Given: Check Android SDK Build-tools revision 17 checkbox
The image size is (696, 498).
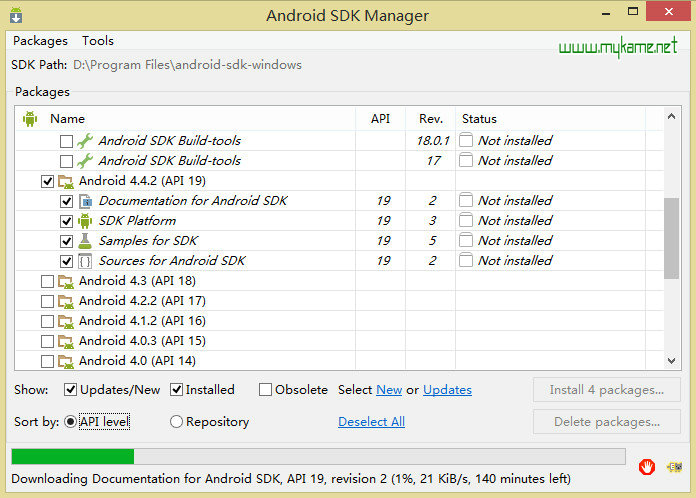Looking at the screenshot, I should click(x=66, y=161).
